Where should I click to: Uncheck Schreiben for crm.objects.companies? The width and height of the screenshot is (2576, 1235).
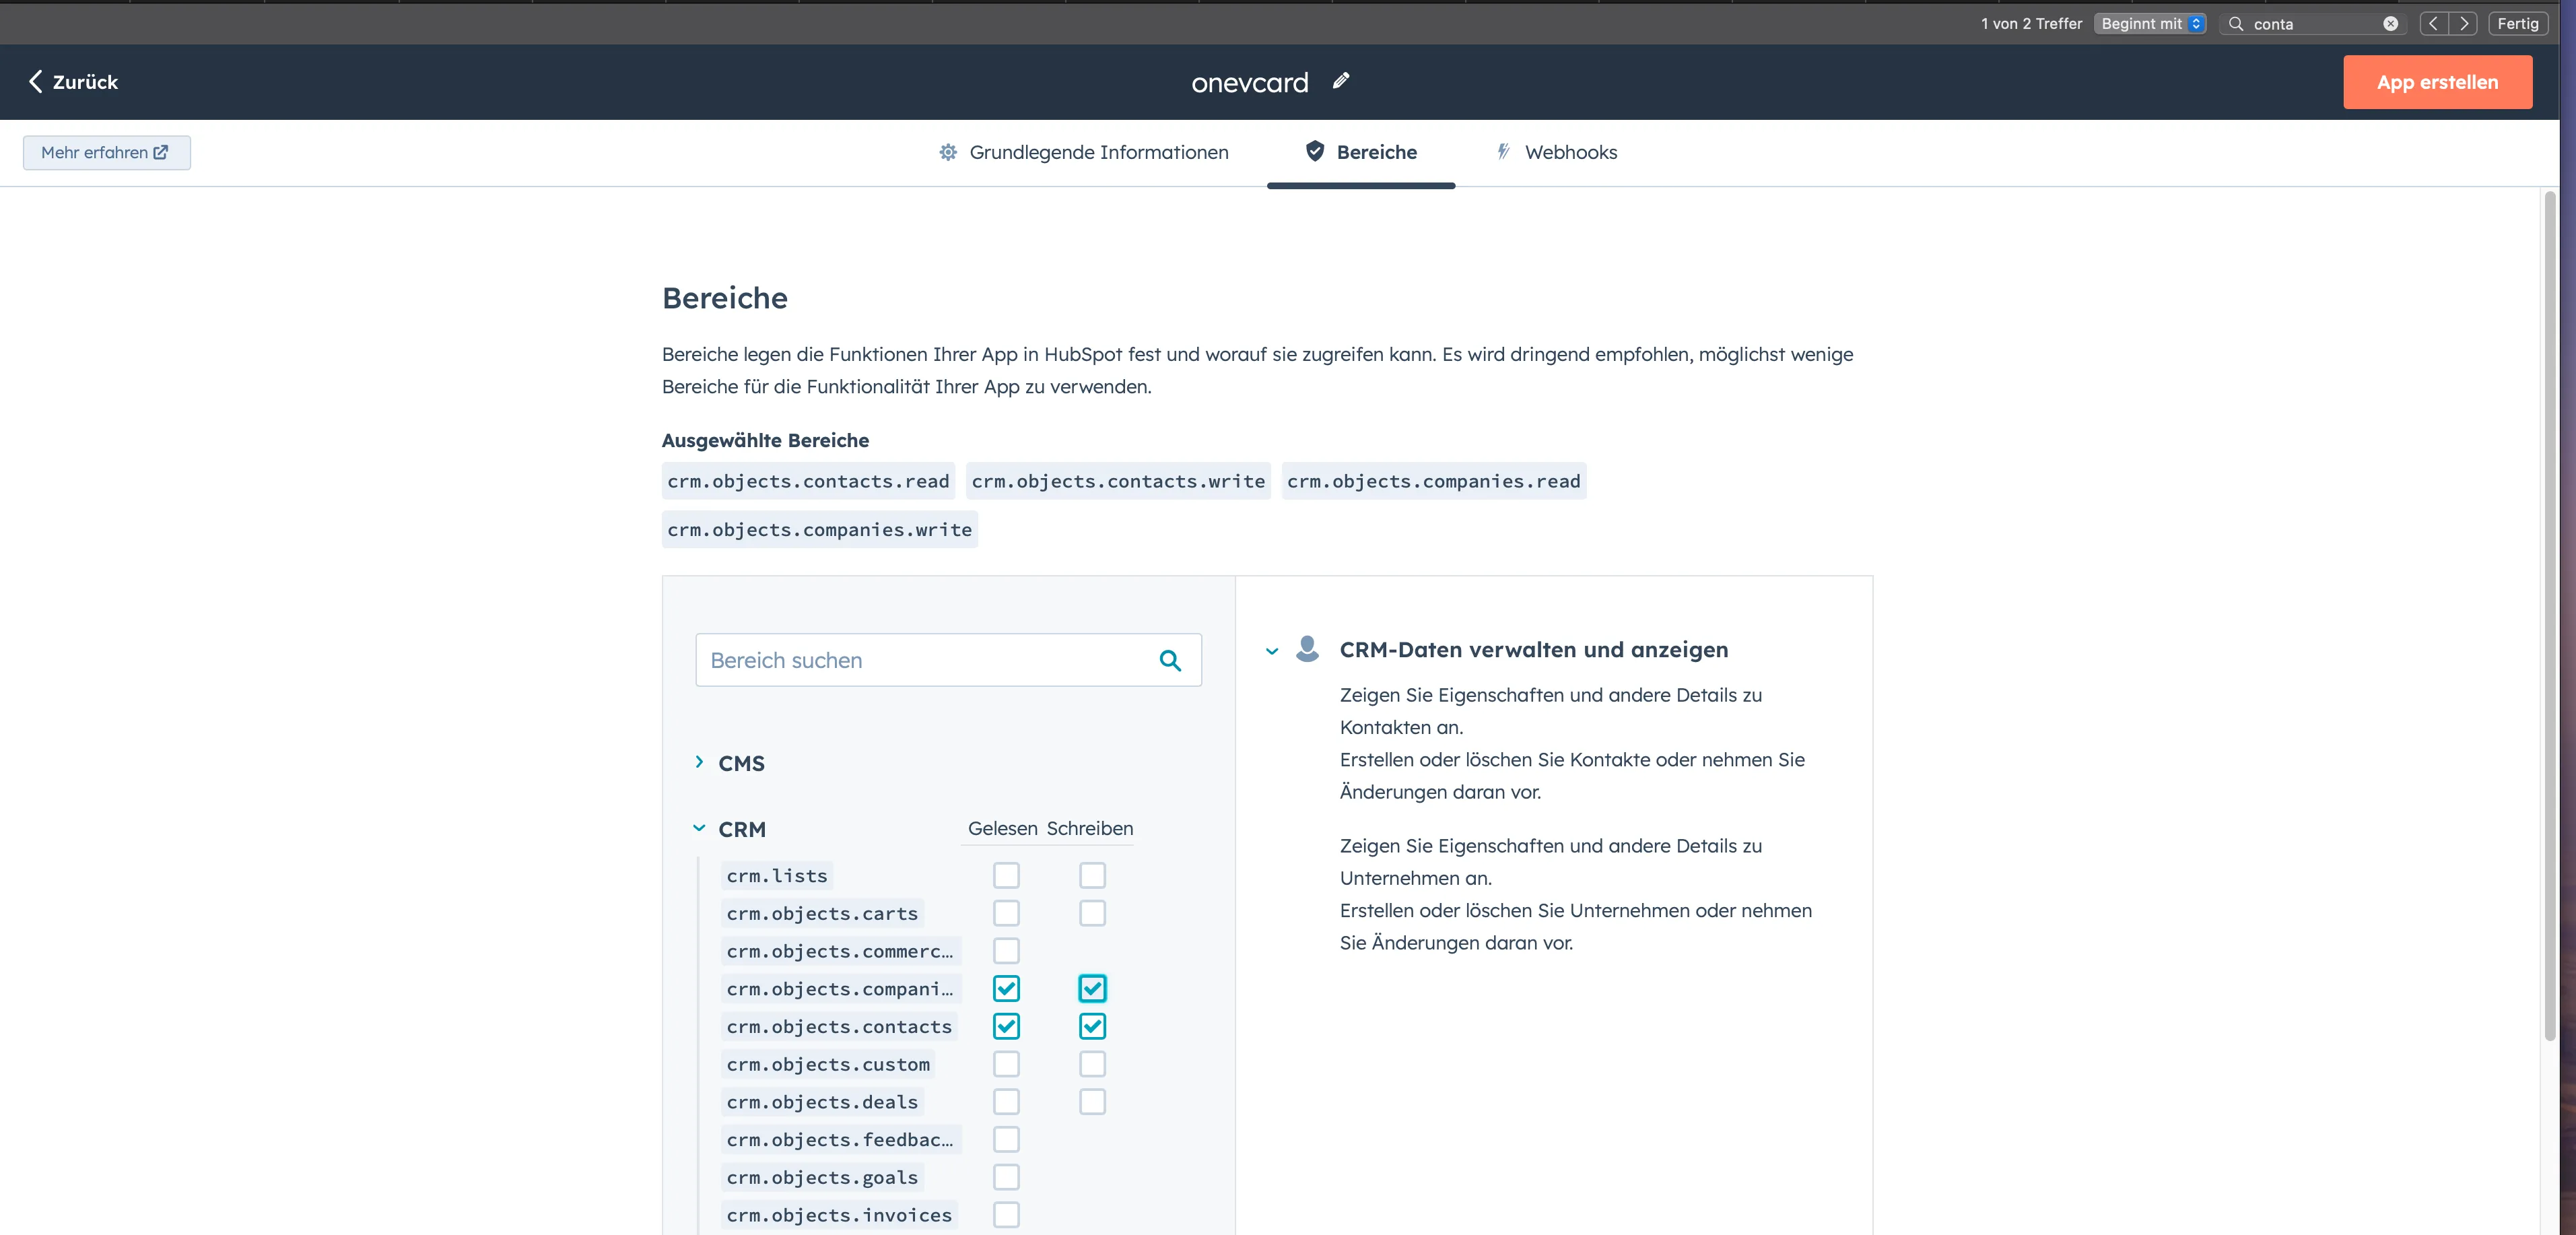pyautogui.click(x=1092, y=988)
